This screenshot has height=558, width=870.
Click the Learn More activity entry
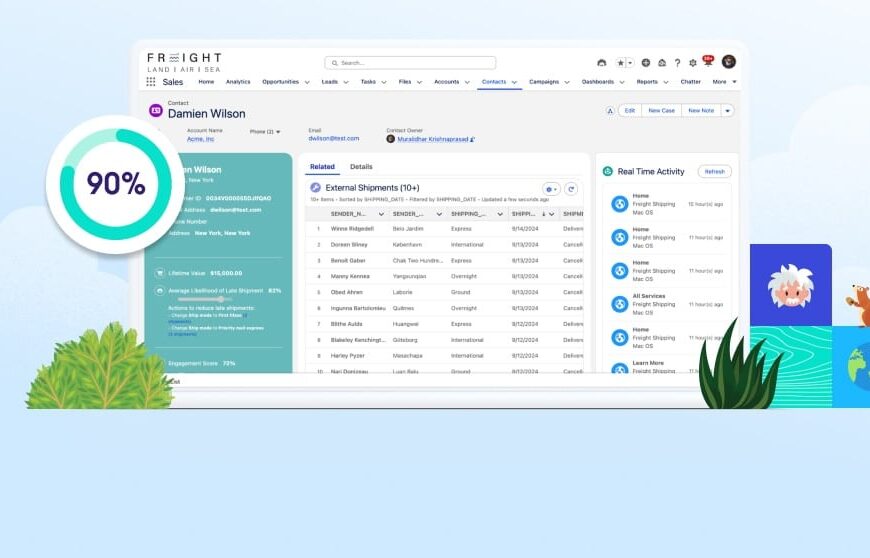[x=648, y=363]
